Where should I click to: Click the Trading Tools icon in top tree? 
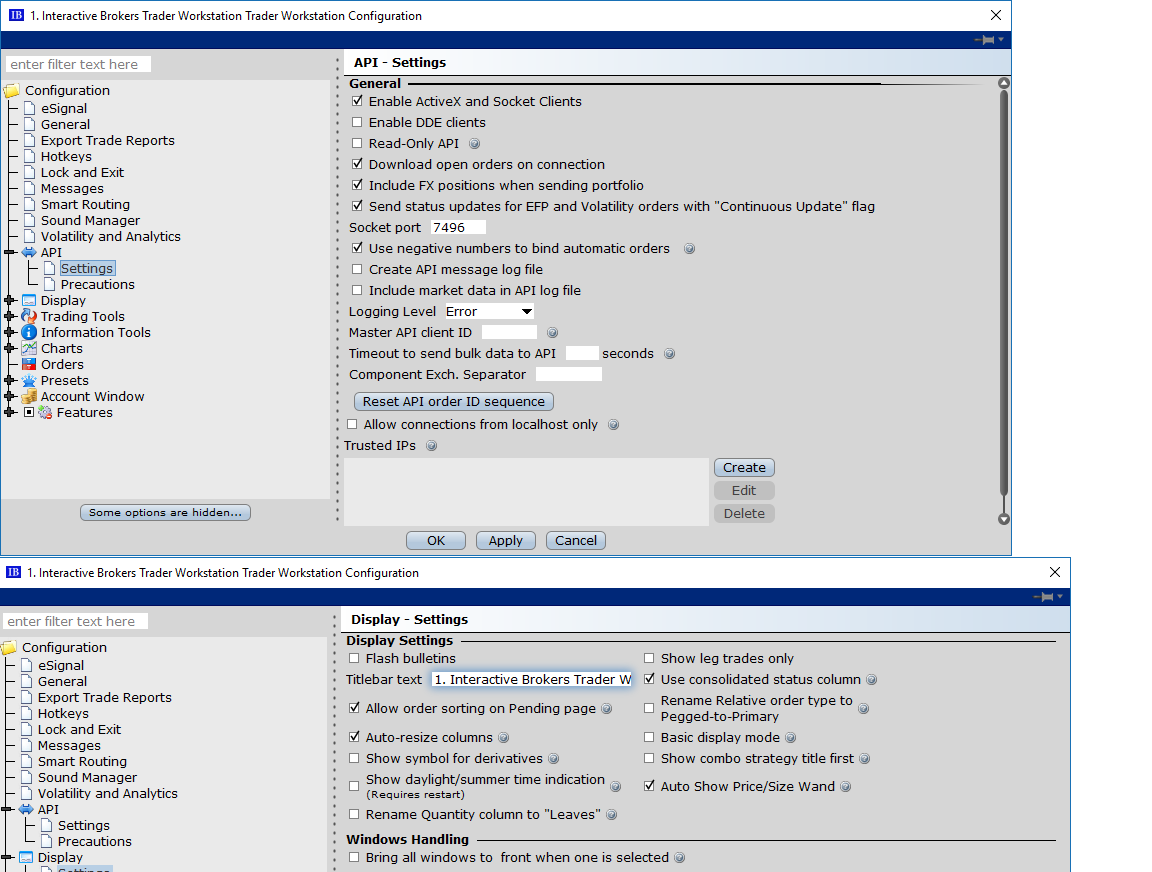(x=29, y=317)
